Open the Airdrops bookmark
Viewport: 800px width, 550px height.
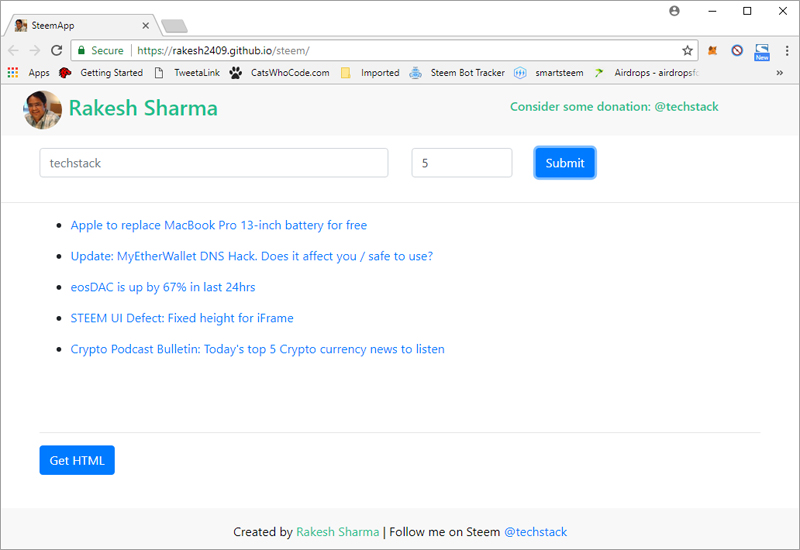646,72
